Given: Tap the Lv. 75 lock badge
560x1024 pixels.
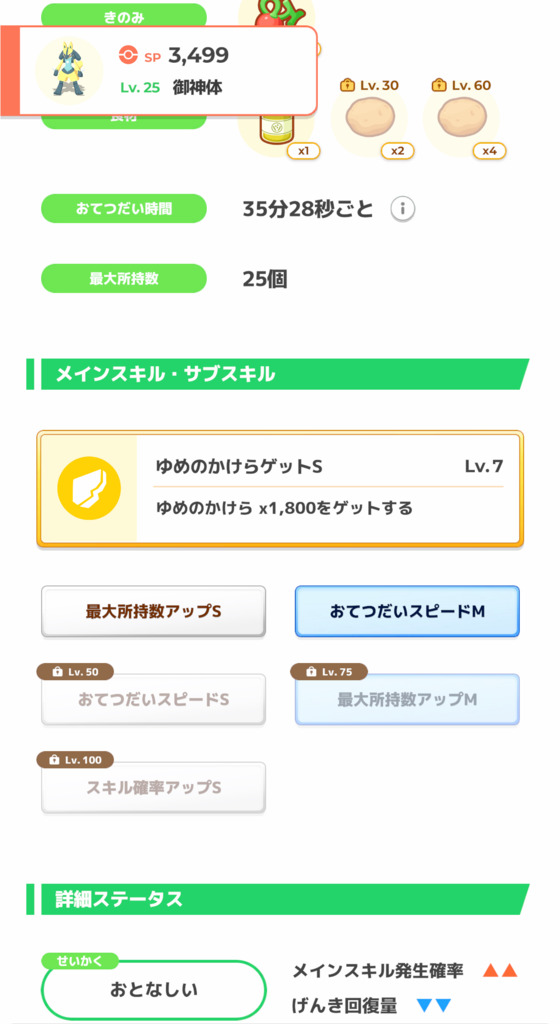Looking at the screenshot, I should (330, 671).
